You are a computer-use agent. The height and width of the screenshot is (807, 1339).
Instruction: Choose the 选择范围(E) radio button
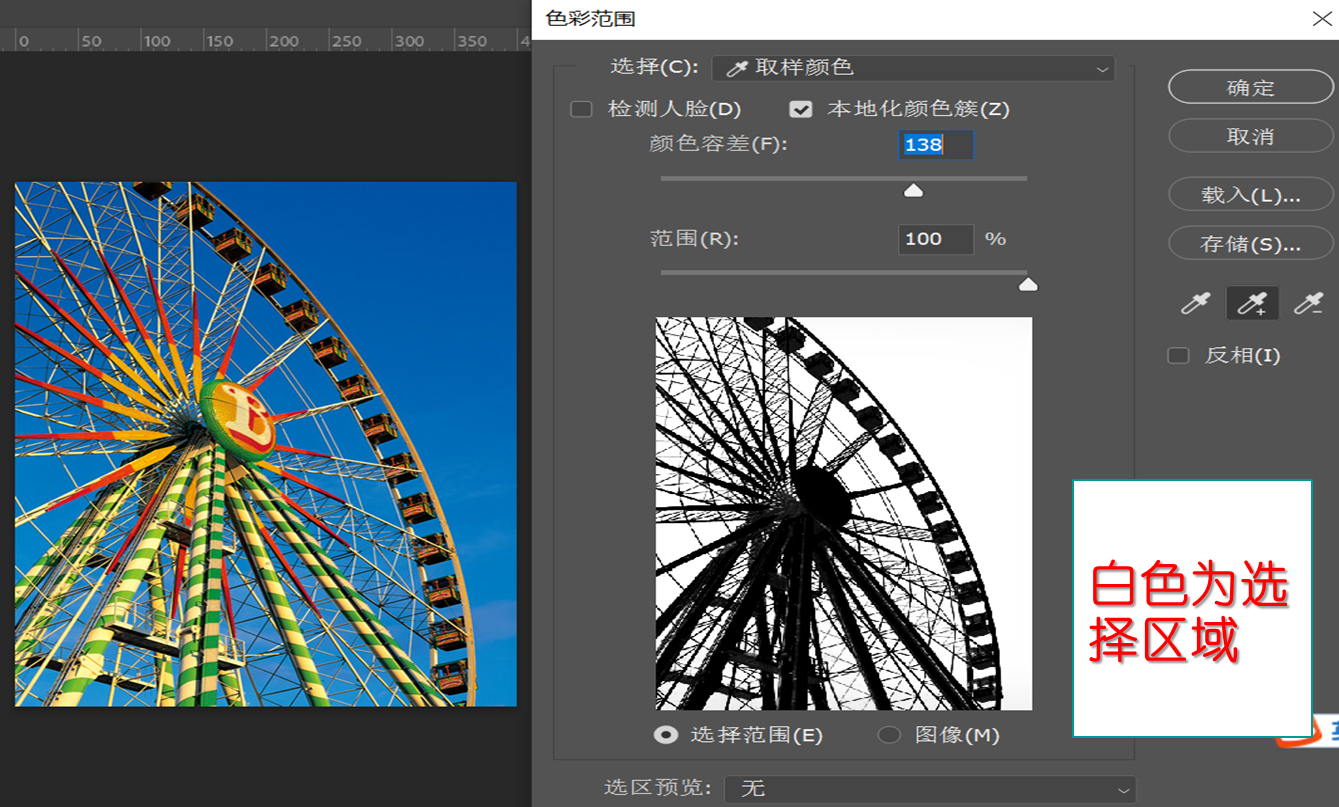(665, 735)
